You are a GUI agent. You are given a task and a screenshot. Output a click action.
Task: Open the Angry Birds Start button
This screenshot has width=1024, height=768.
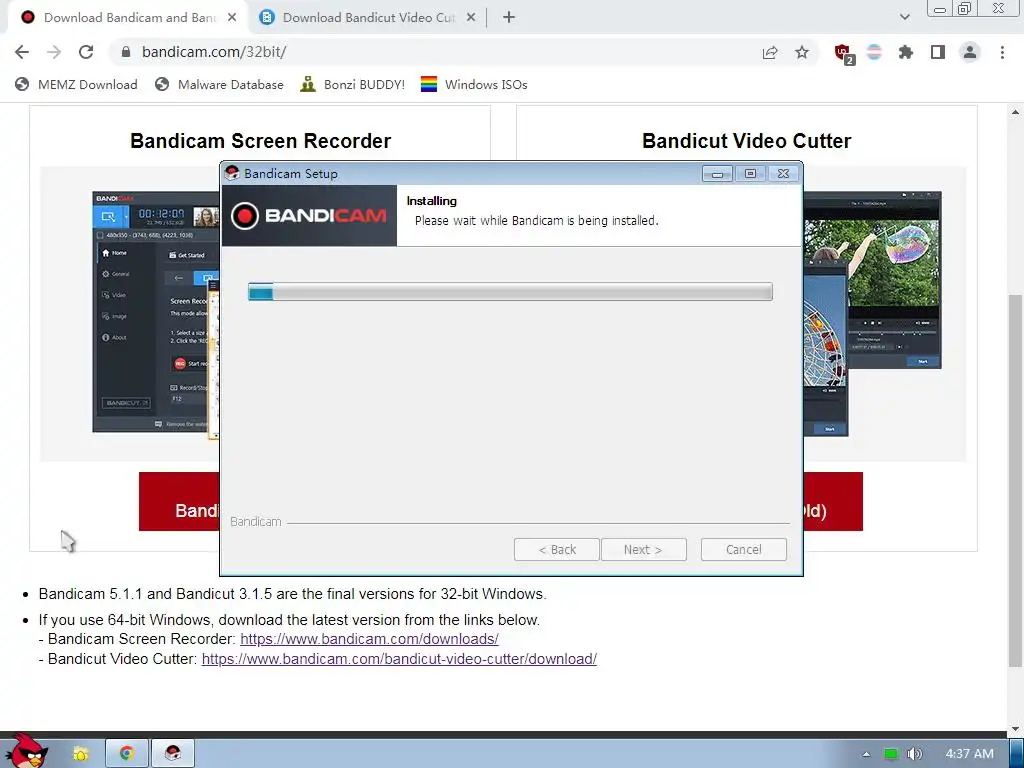click(x=26, y=751)
